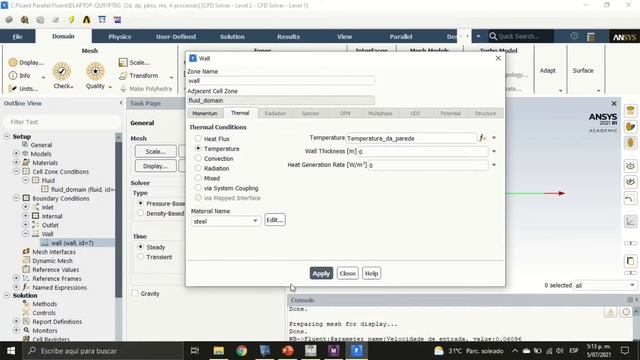The width and height of the screenshot is (640, 360).
Task: Collapse Boundary Conditions tree node
Action: (16, 198)
